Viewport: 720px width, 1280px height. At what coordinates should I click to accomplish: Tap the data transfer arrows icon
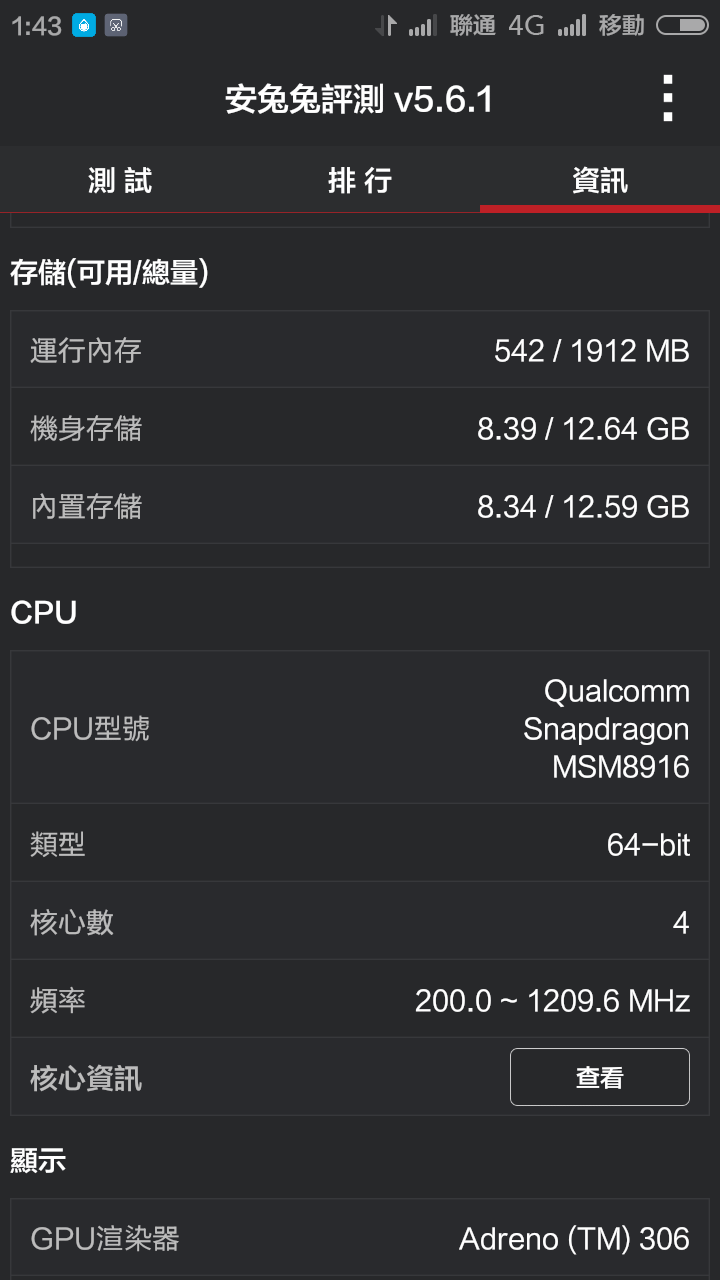pyautogui.click(x=386, y=26)
